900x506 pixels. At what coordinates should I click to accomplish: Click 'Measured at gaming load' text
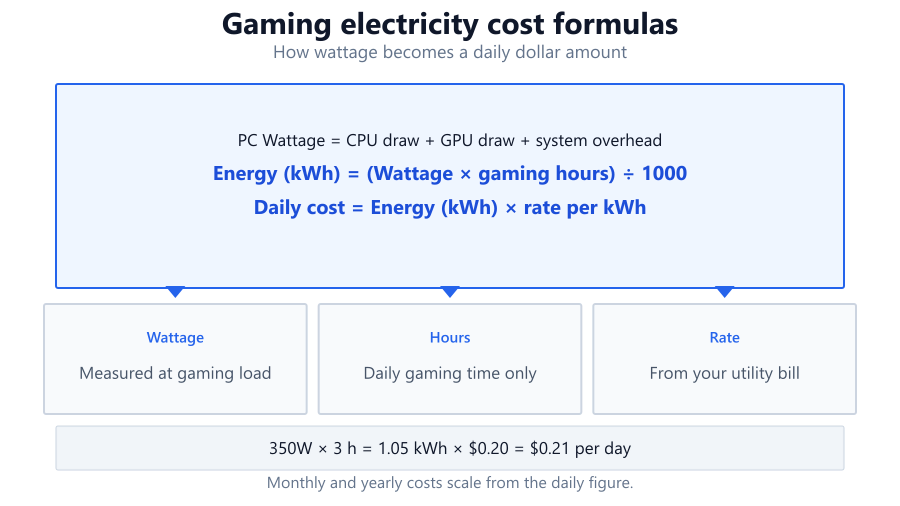[x=175, y=373]
